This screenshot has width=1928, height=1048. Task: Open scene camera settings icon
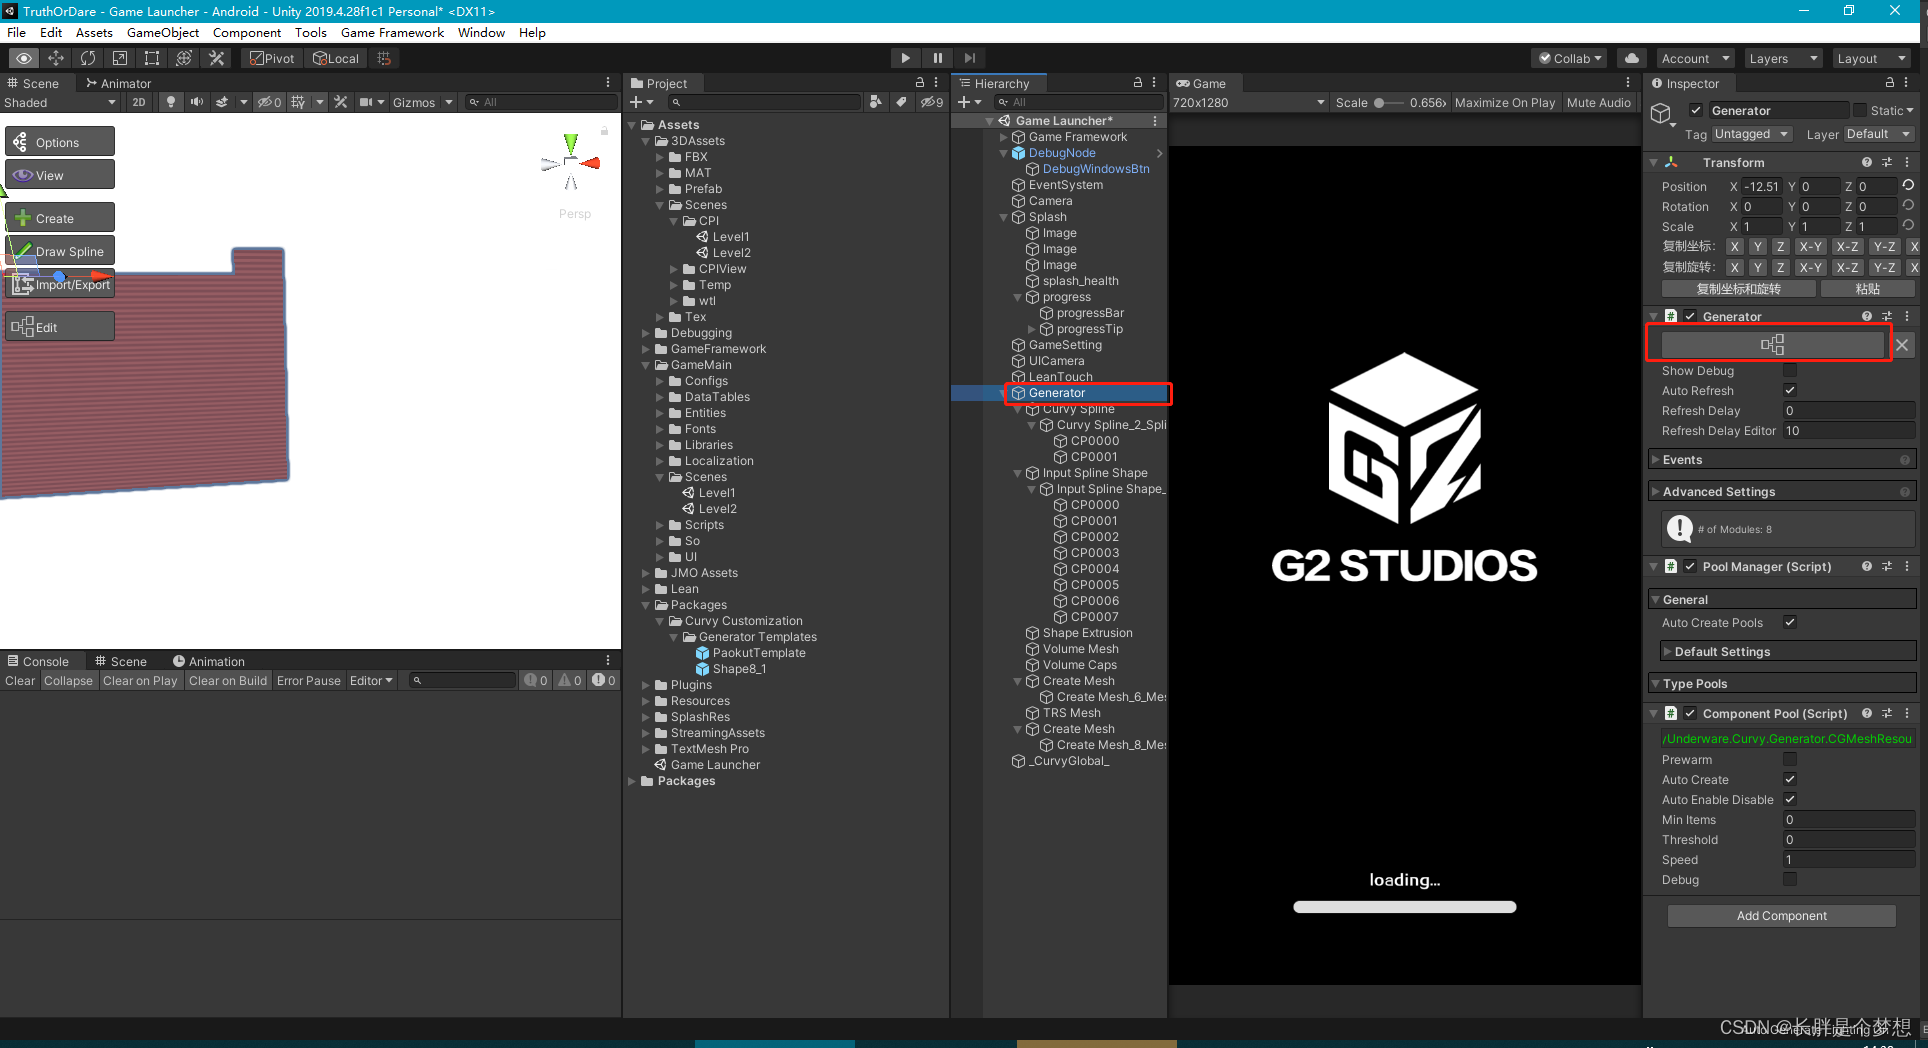(x=367, y=102)
